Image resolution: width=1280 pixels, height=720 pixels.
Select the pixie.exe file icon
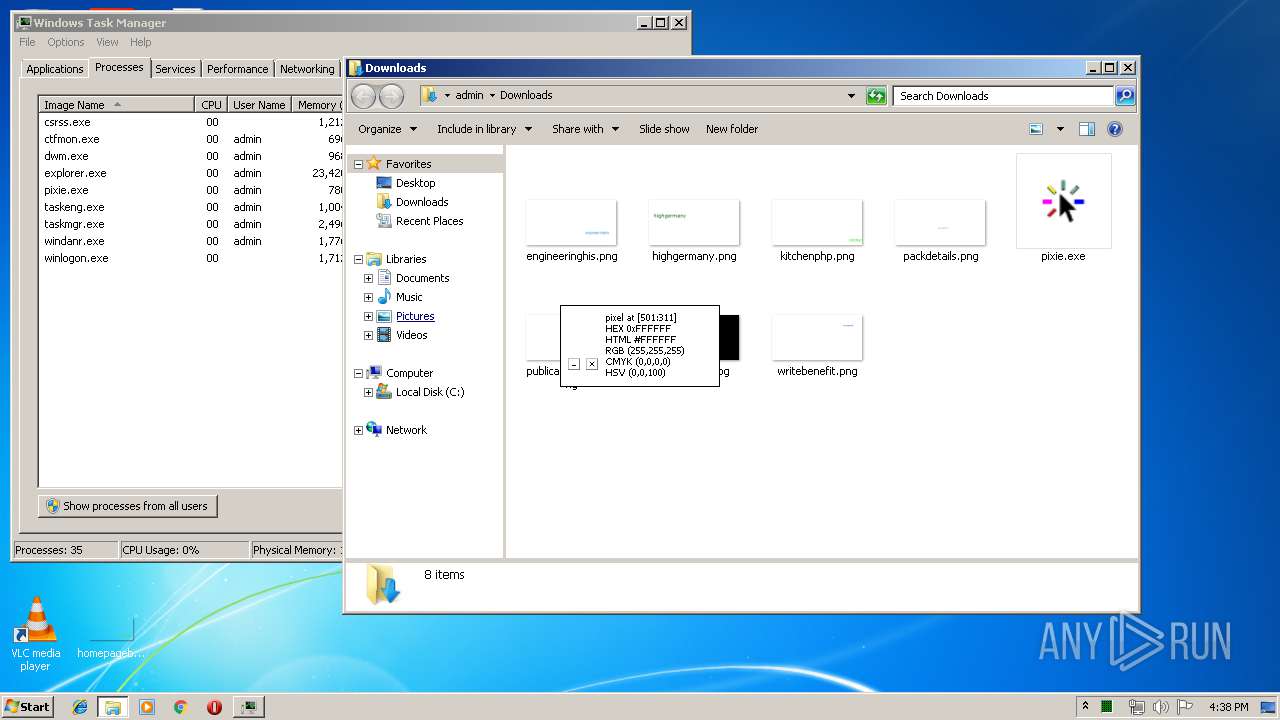pyautogui.click(x=1063, y=201)
